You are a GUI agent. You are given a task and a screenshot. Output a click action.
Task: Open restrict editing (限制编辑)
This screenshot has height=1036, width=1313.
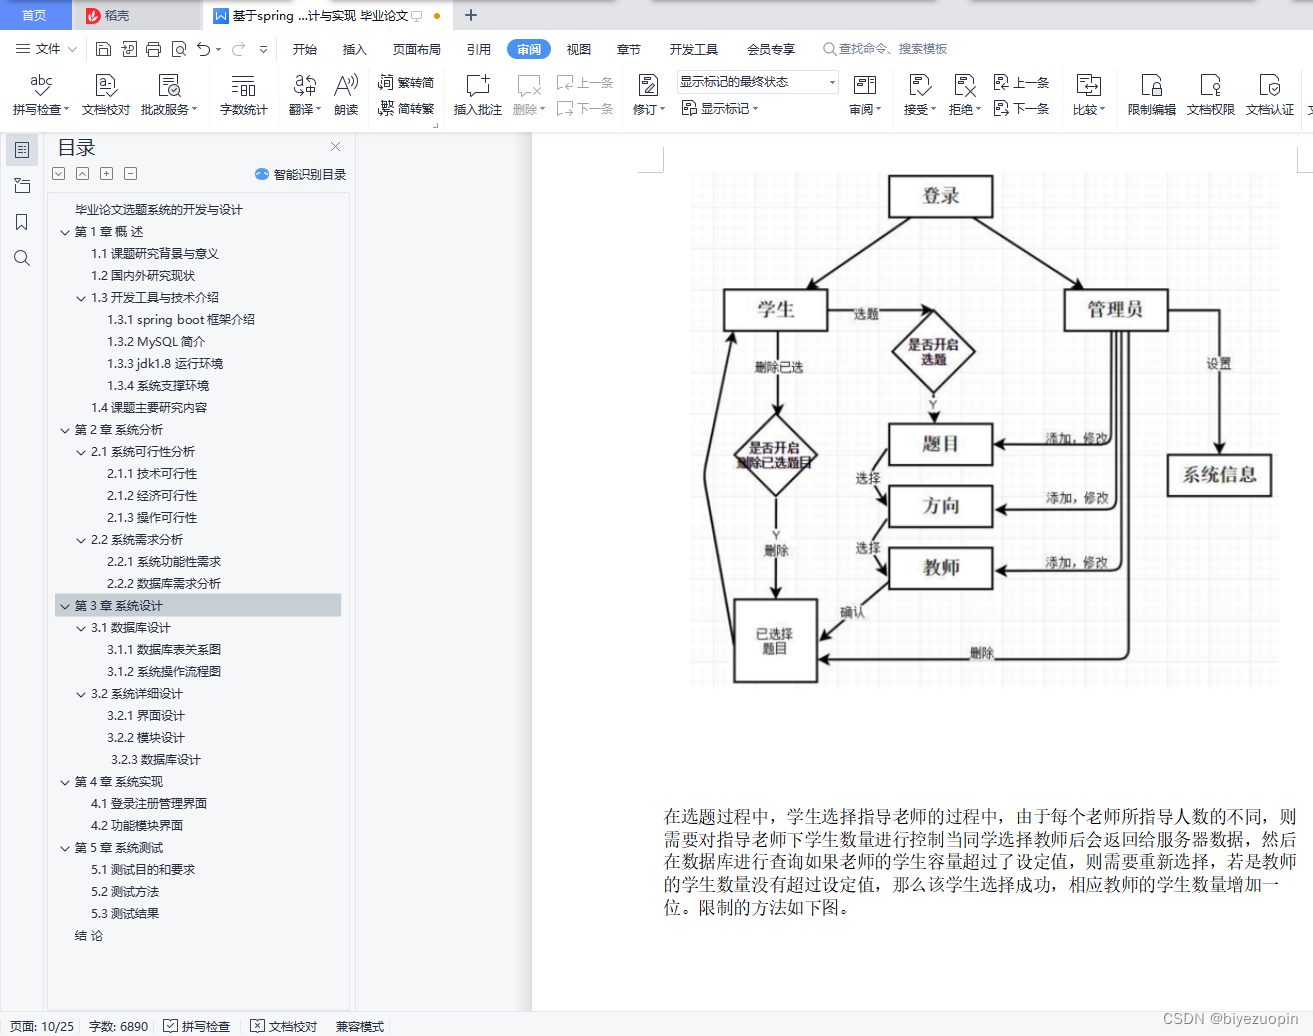point(1152,95)
